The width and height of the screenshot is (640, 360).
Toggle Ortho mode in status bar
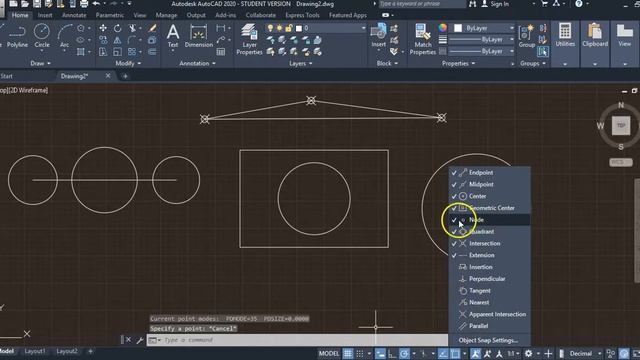tap(392, 353)
